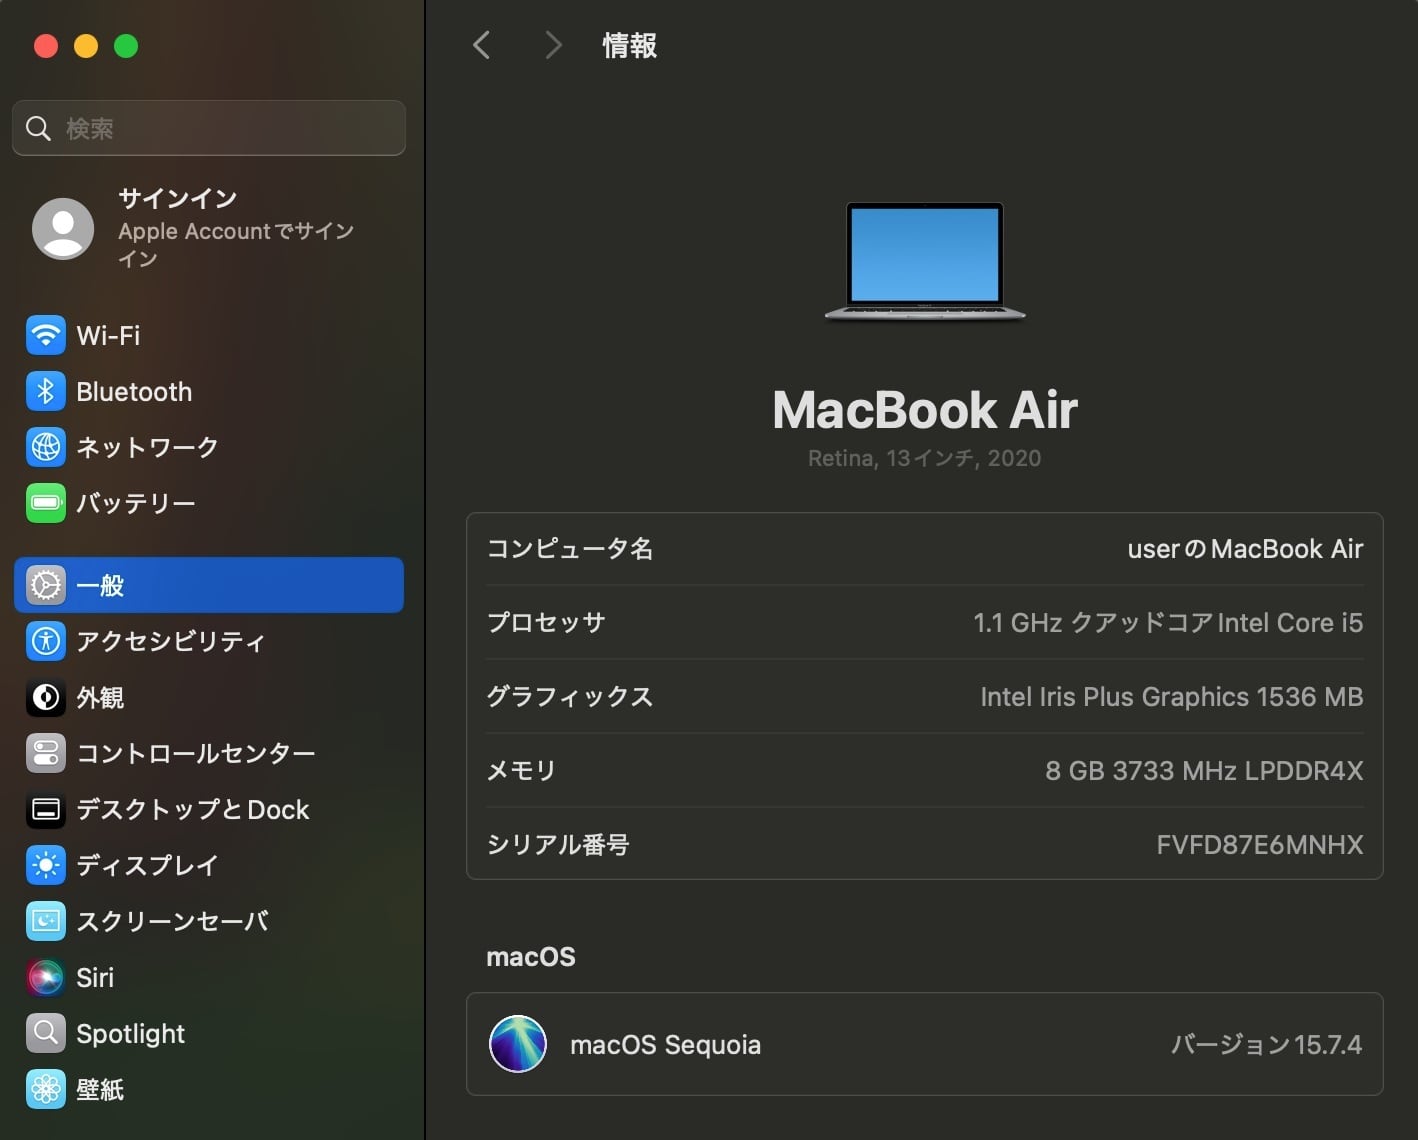Image resolution: width=1418 pixels, height=1140 pixels.
Task: Click the Bluetooth icon in sidebar
Action: pyautogui.click(x=46, y=391)
